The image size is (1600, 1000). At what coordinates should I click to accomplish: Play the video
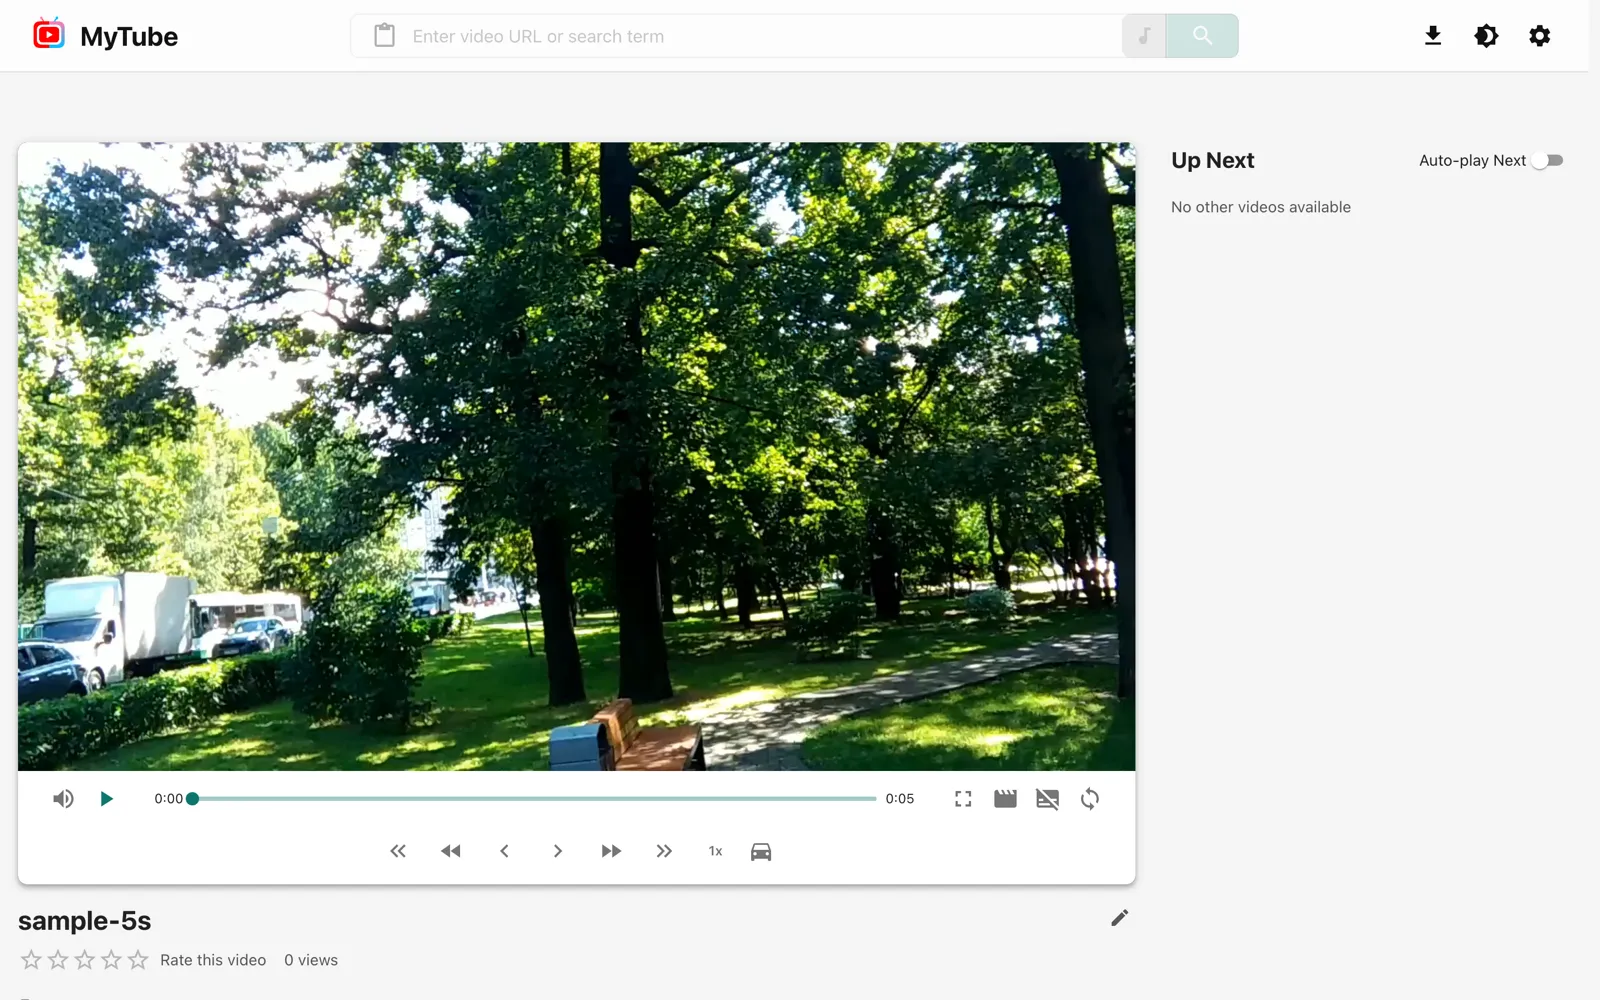pos(106,799)
